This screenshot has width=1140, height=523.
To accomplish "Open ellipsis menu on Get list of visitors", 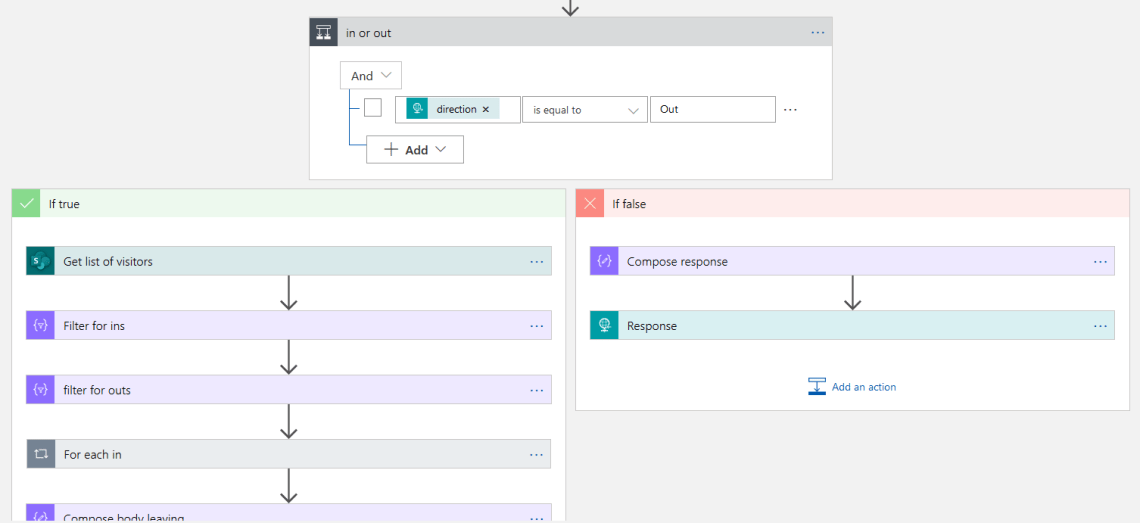I will pos(536,261).
